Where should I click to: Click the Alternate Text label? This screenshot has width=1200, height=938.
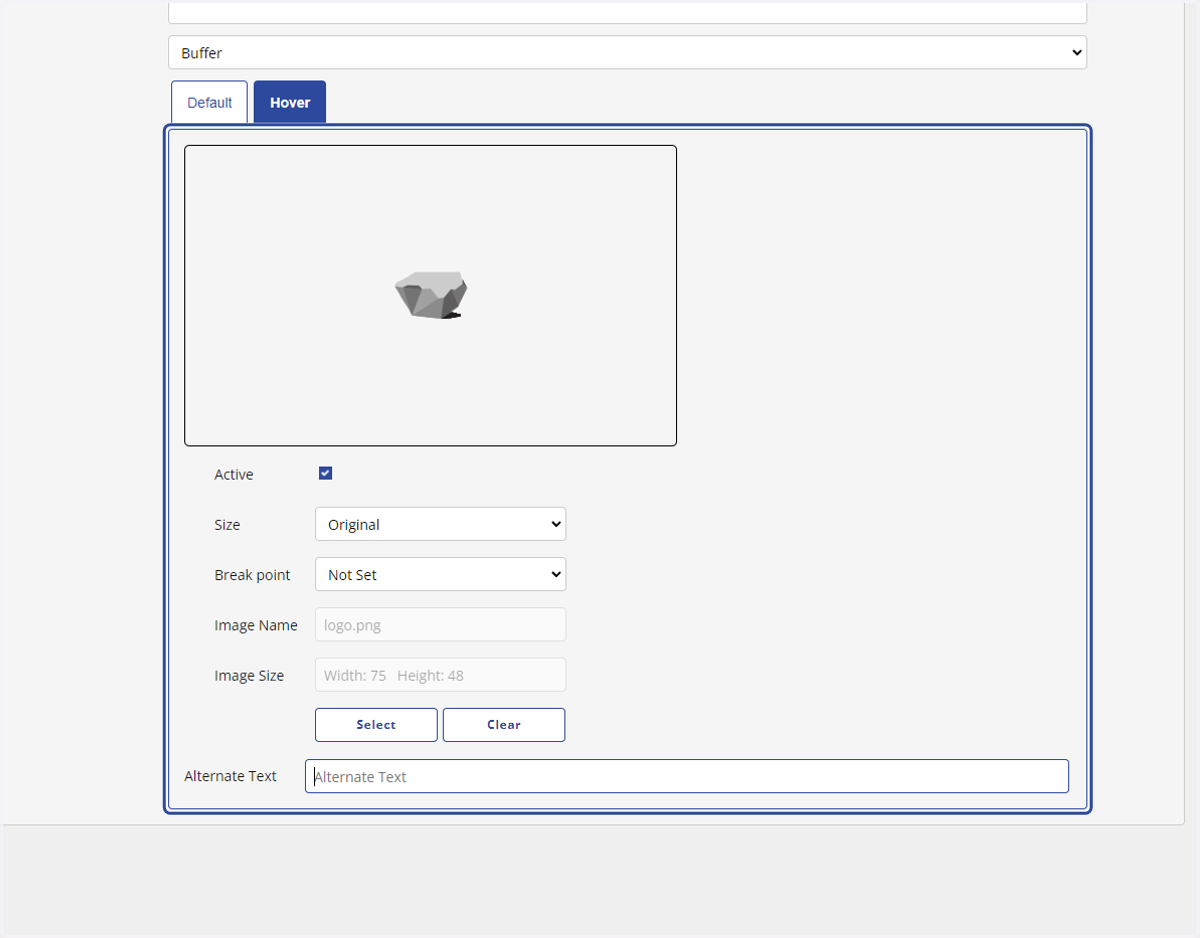(x=230, y=776)
